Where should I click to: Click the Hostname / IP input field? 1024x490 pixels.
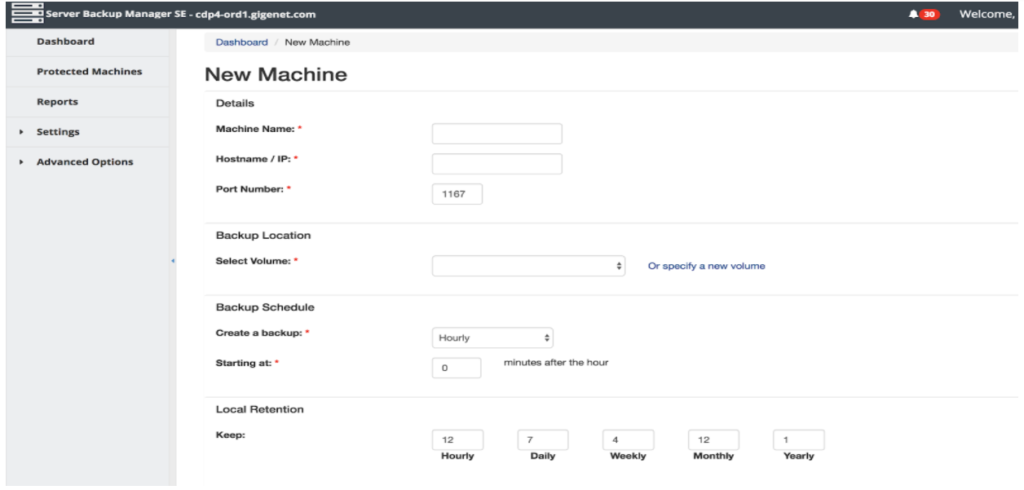click(x=497, y=164)
